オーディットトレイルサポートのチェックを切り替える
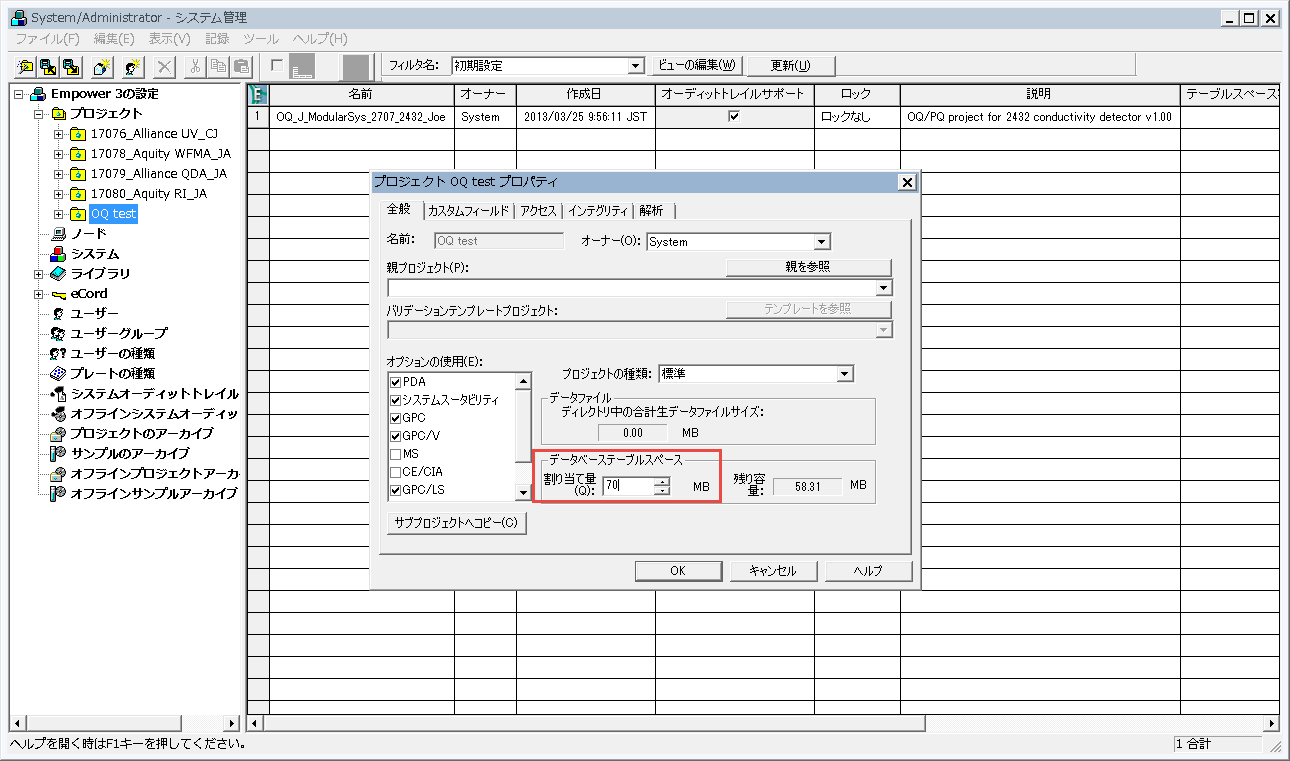The width and height of the screenshot is (1290, 761). [735, 115]
